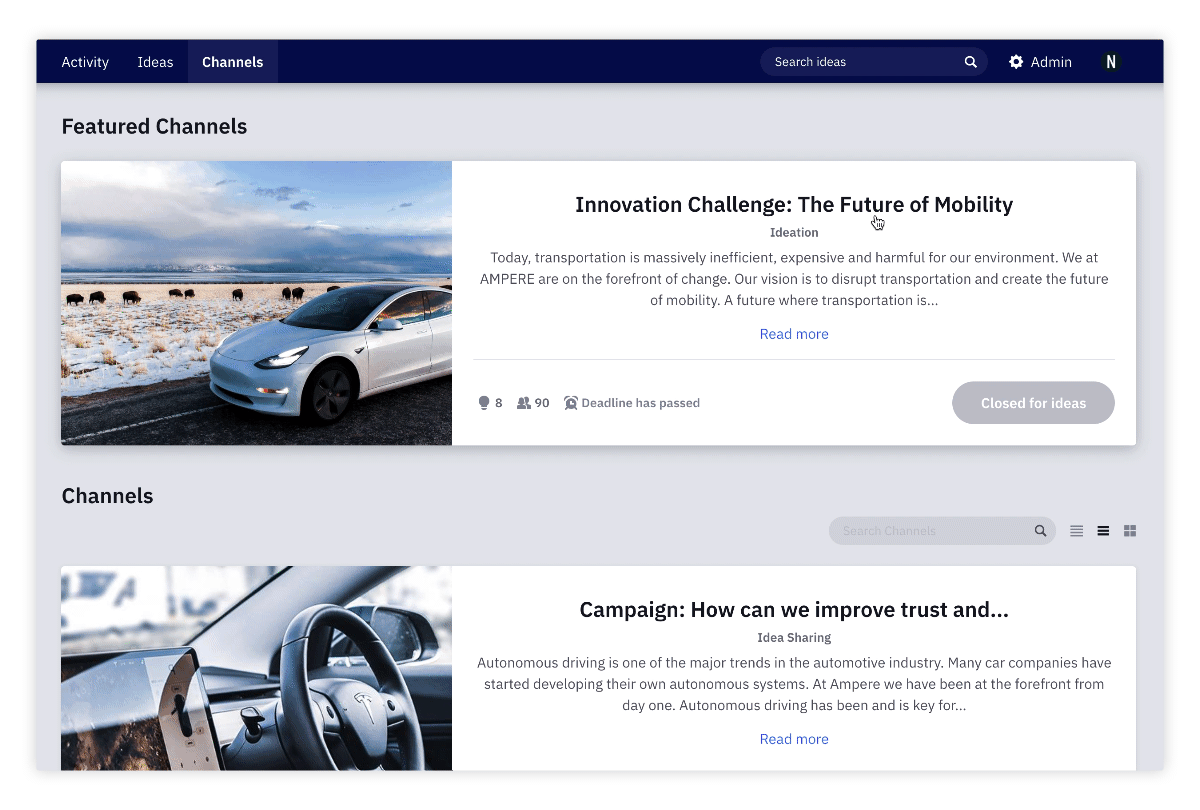The height and width of the screenshot is (810, 1200).
Task: Focus the Search ideas input field
Action: pyautogui.click(x=860, y=62)
